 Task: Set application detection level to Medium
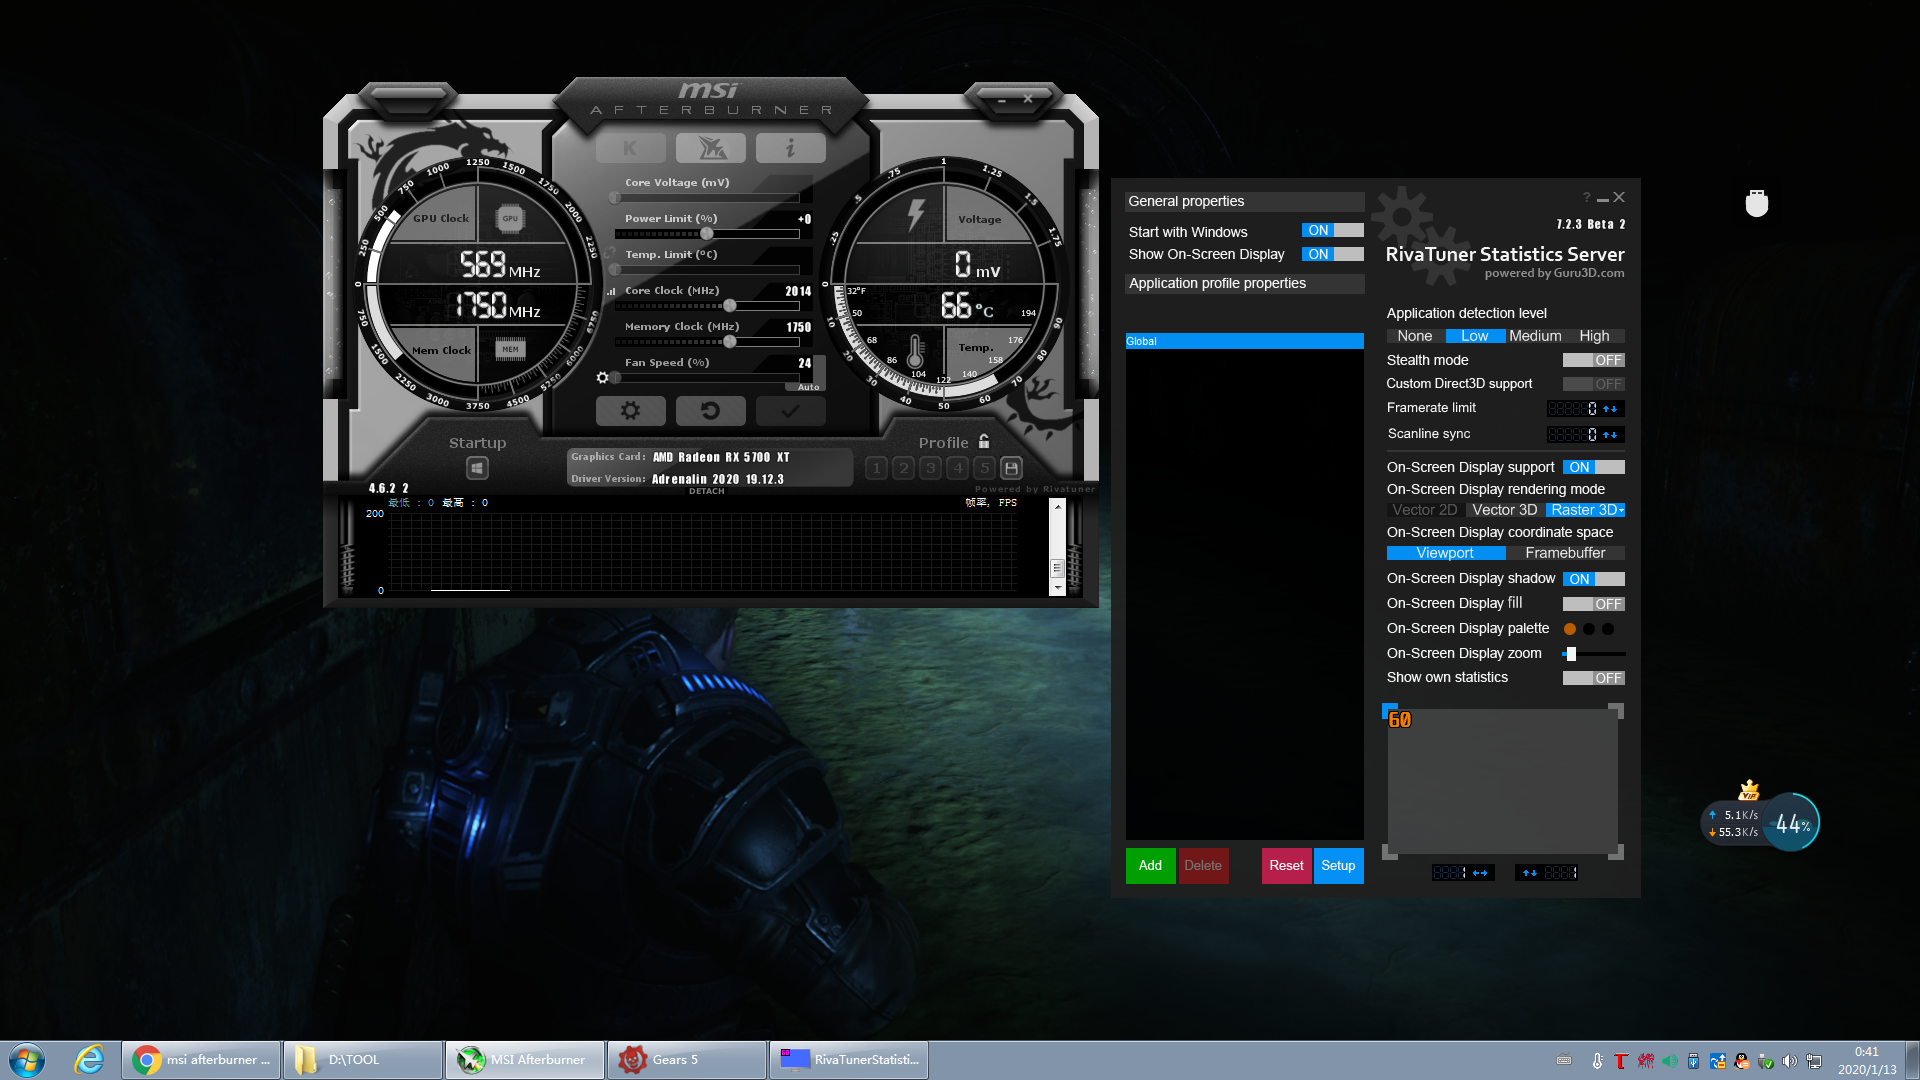pyautogui.click(x=1535, y=336)
